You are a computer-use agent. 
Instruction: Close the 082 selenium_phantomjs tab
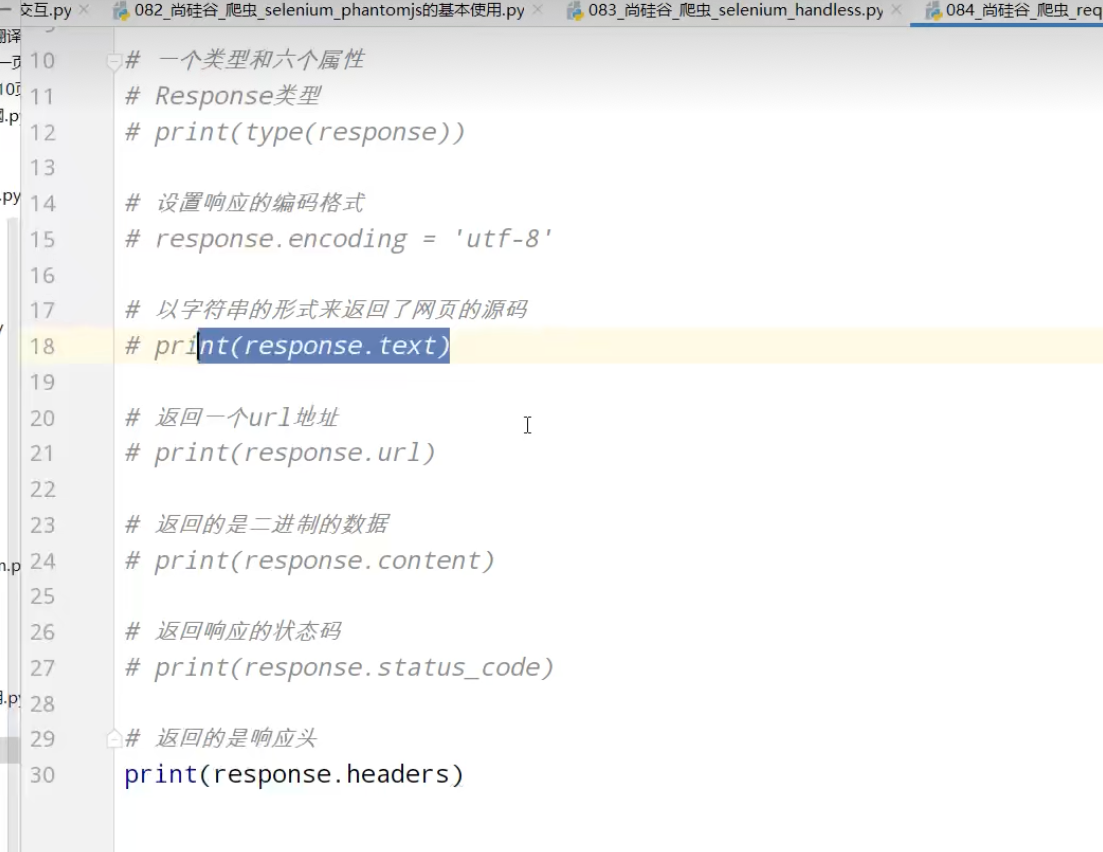[x=537, y=10]
